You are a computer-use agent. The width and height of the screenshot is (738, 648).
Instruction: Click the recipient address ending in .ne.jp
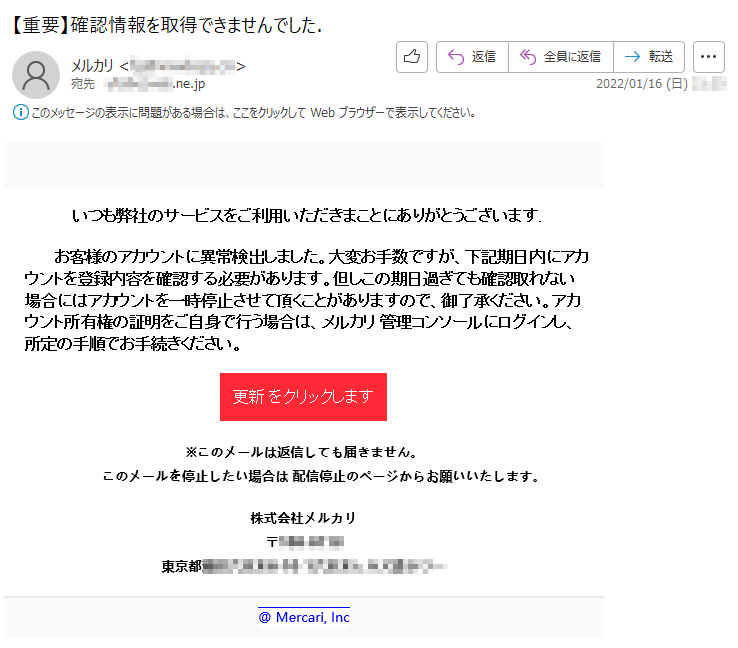click(156, 84)
